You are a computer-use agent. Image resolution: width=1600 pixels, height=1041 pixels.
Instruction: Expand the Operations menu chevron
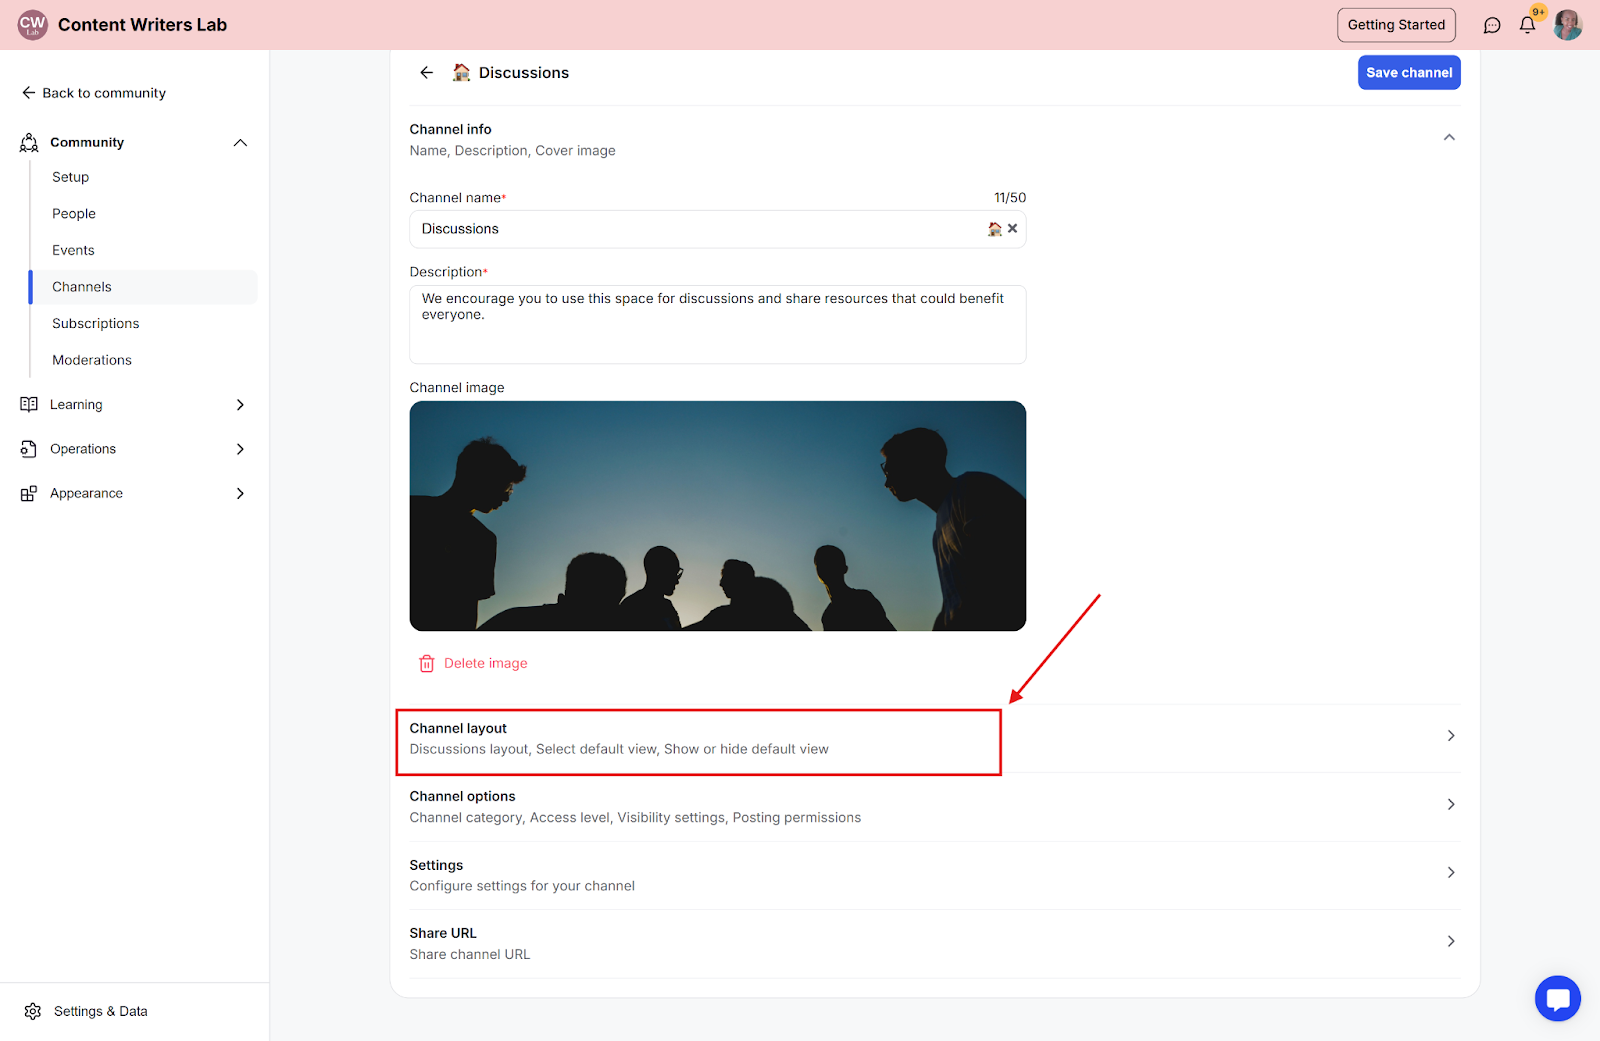(x=240, y=449)
